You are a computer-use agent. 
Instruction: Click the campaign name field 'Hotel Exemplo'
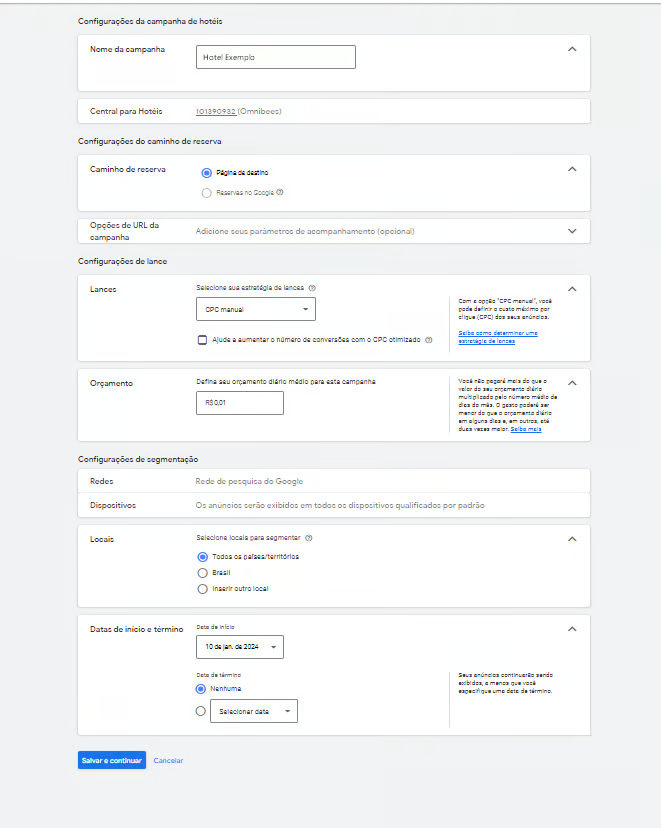pos(276,57)
